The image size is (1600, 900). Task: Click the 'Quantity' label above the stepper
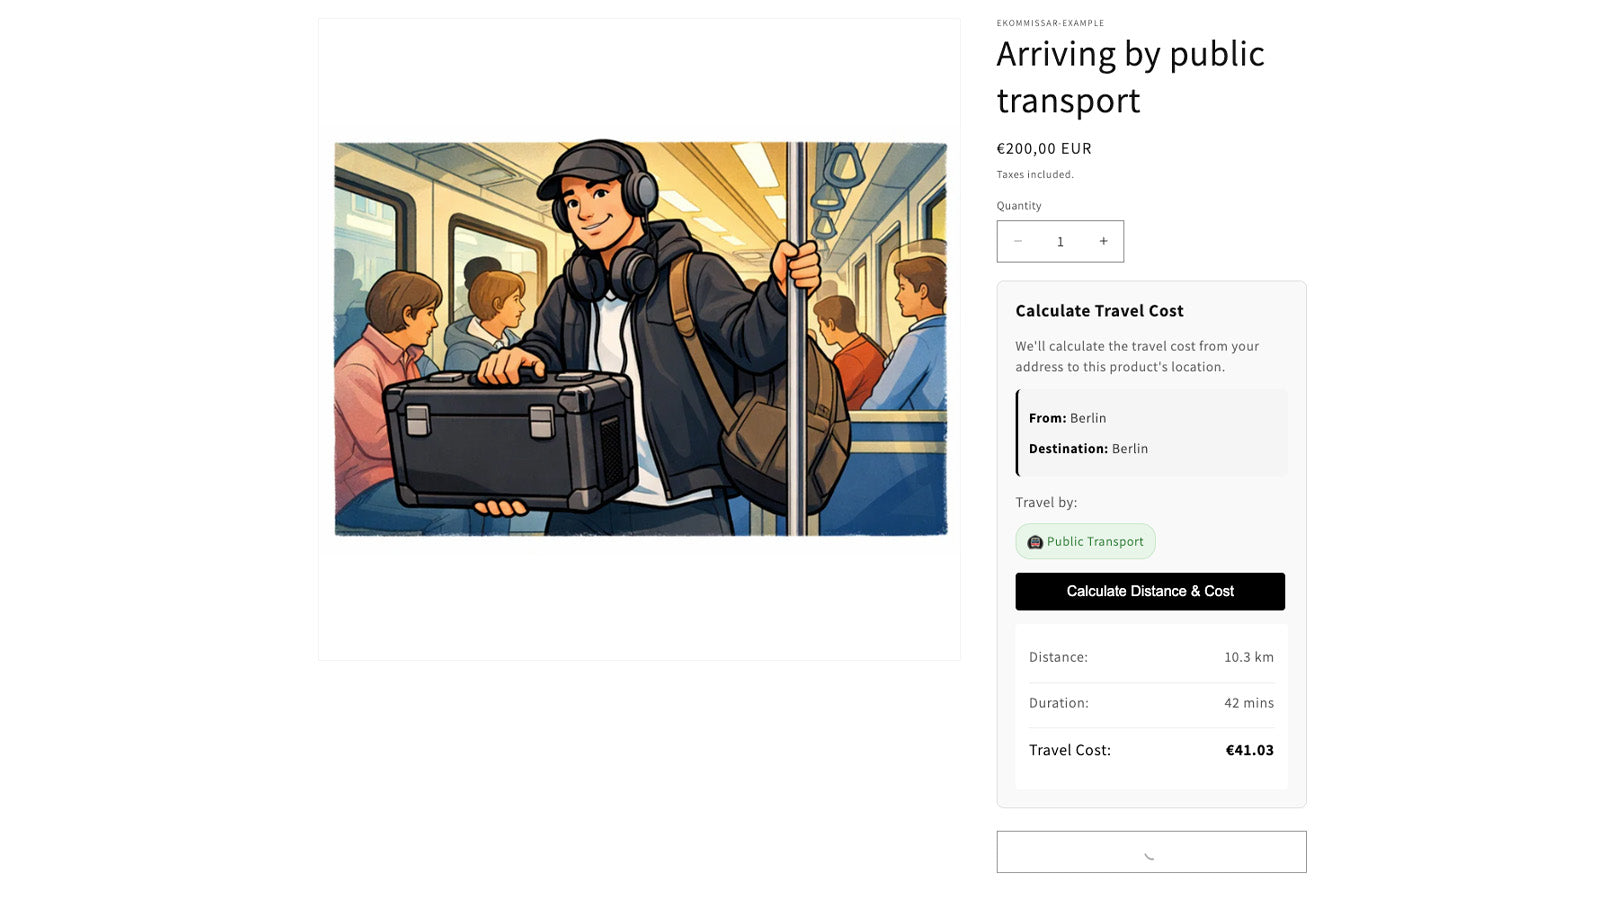tap(1019, 206)
